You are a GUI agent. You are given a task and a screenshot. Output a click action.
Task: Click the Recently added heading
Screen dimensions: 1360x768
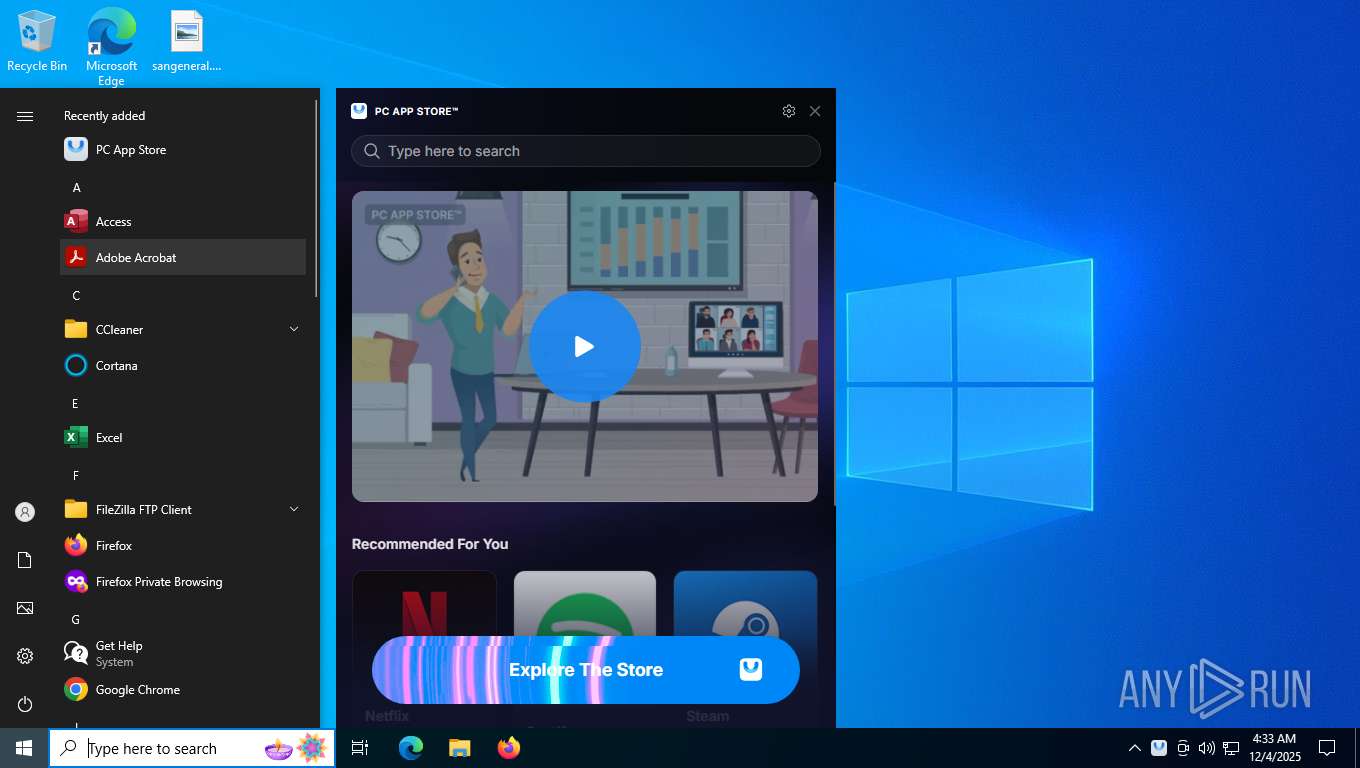[104, 116]
